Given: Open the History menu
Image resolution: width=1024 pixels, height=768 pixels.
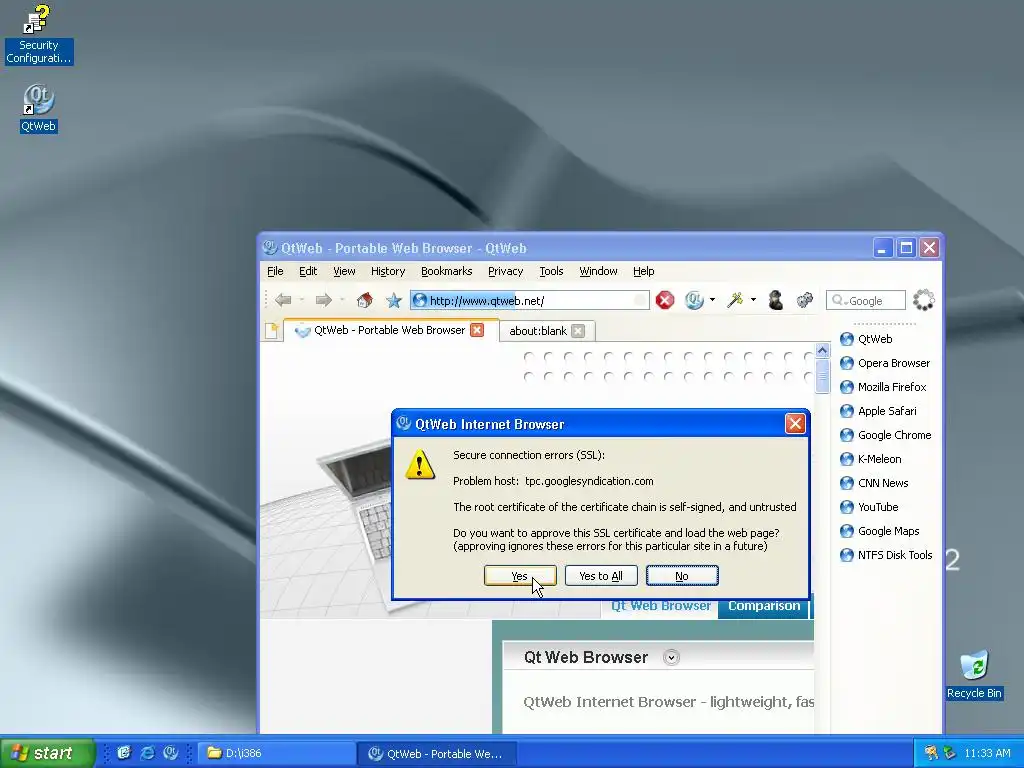Looking at the screenshot, I should (388, 271).
